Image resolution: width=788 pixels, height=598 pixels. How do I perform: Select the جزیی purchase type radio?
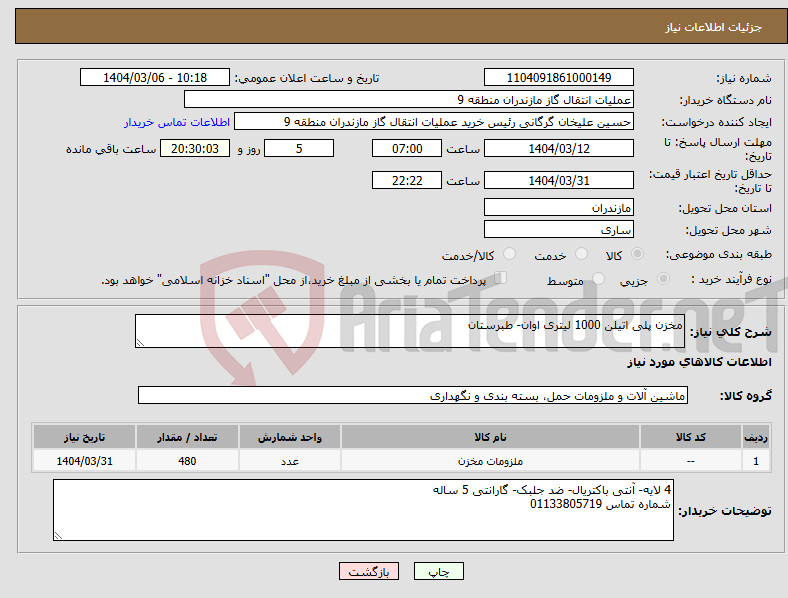[663, 278]
